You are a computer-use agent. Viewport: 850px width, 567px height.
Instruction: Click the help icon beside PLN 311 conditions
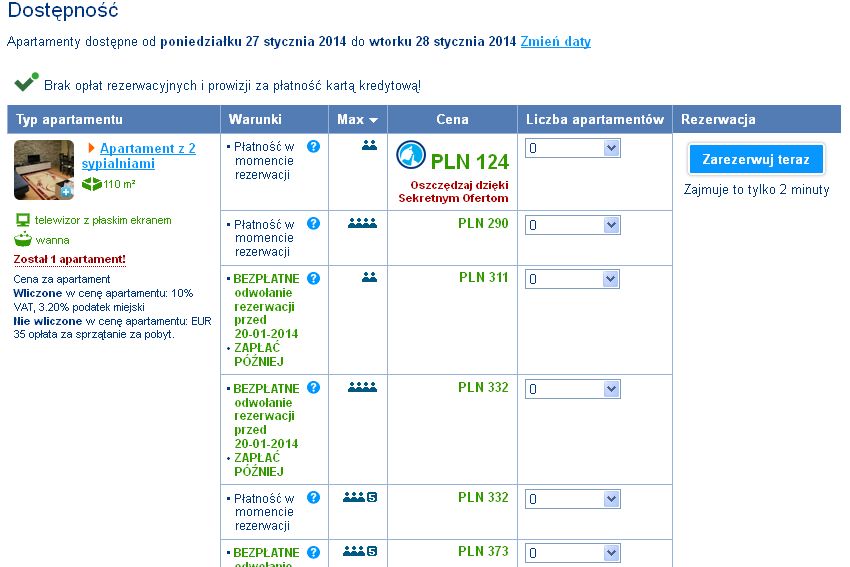tap(313, 278)
